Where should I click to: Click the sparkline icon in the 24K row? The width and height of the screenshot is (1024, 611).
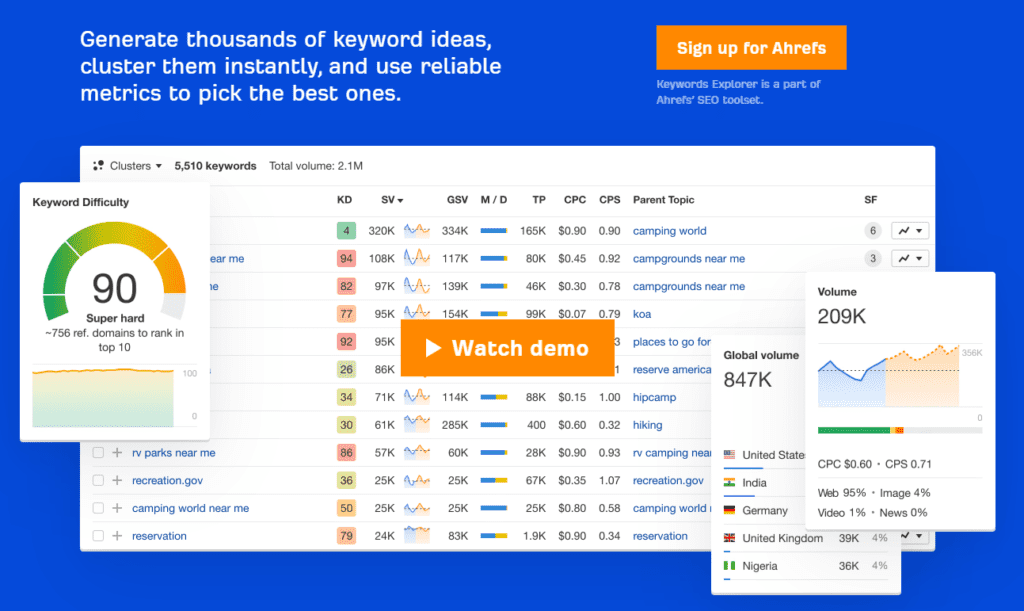(417, 536)
